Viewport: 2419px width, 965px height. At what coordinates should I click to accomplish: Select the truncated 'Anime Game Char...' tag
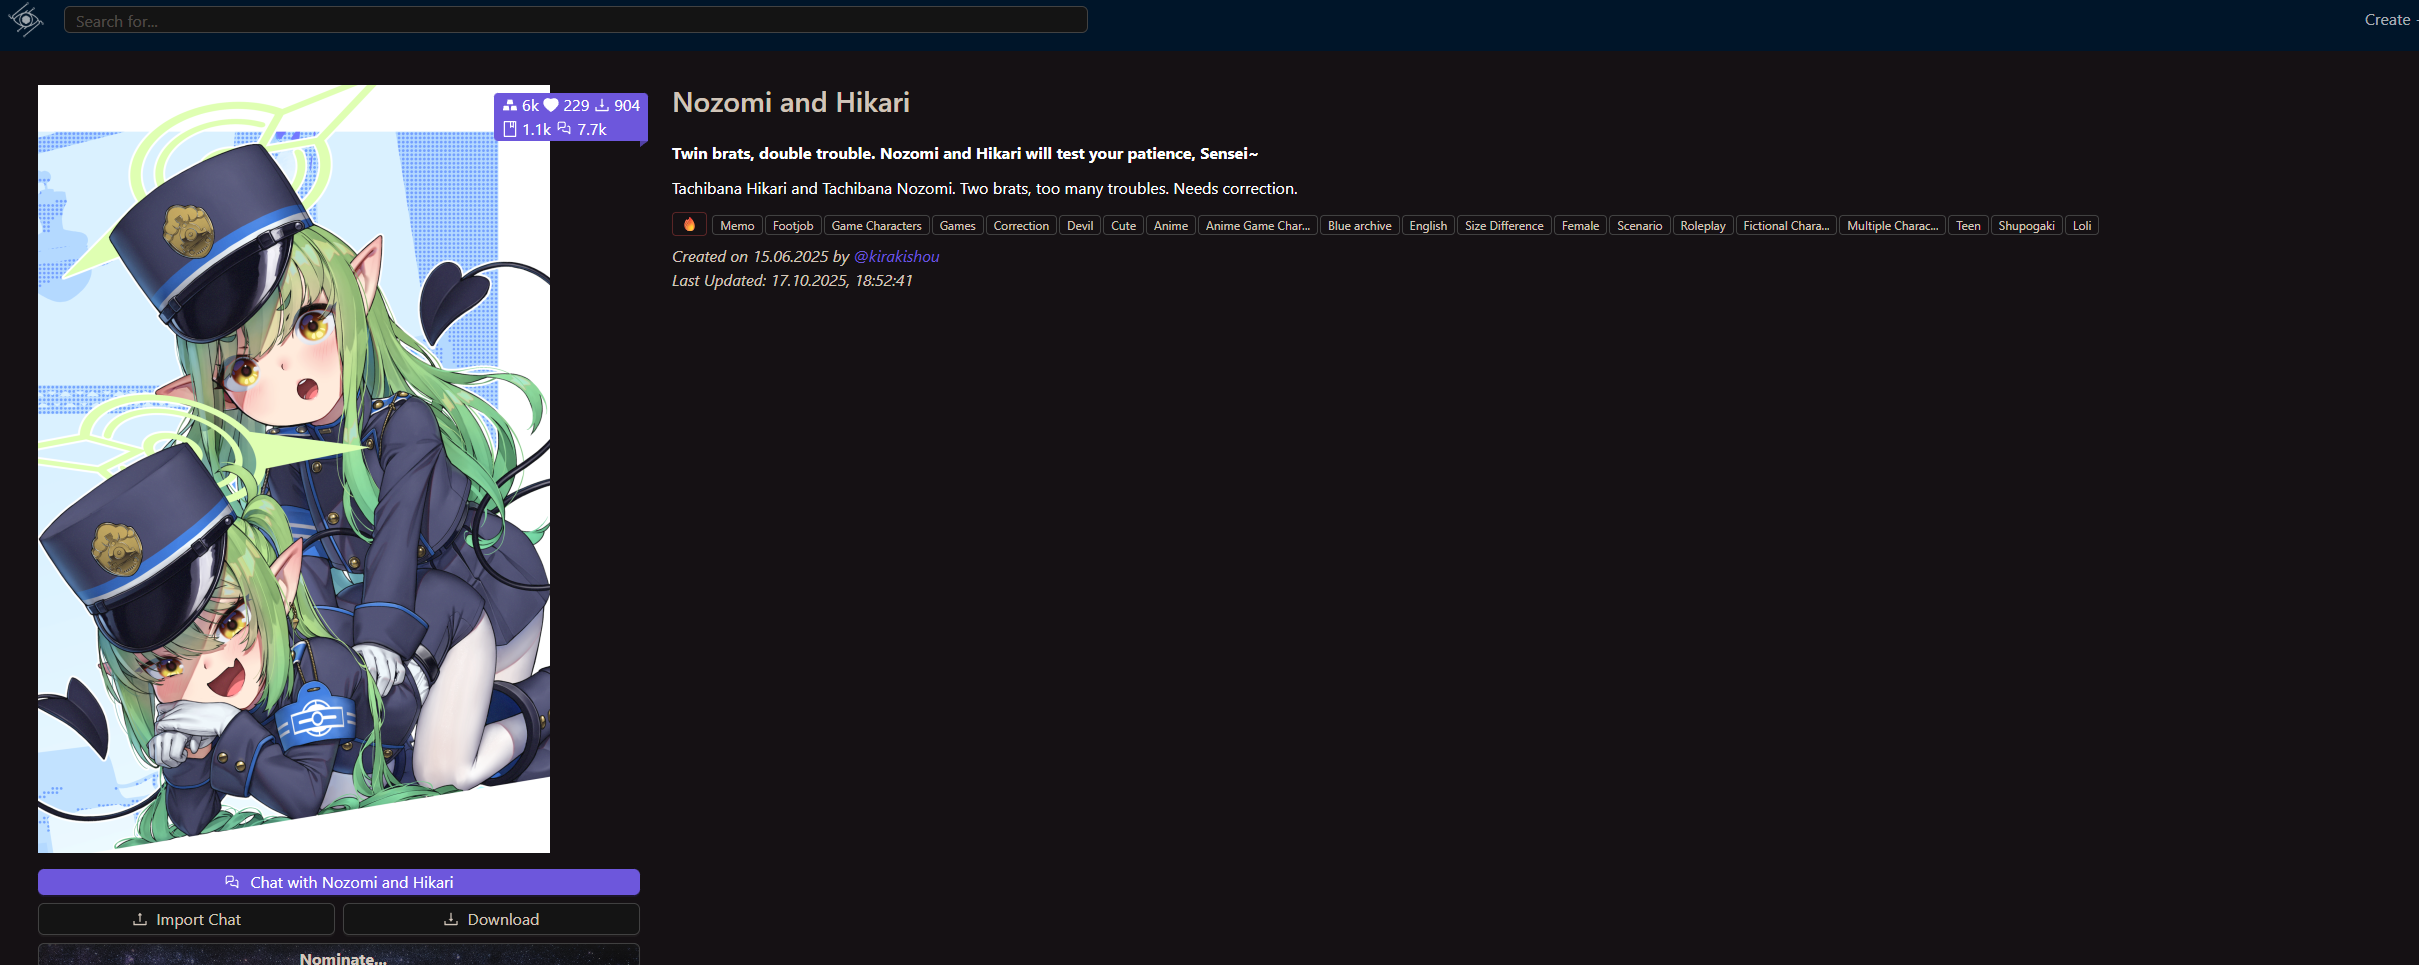pos(1257,226)
